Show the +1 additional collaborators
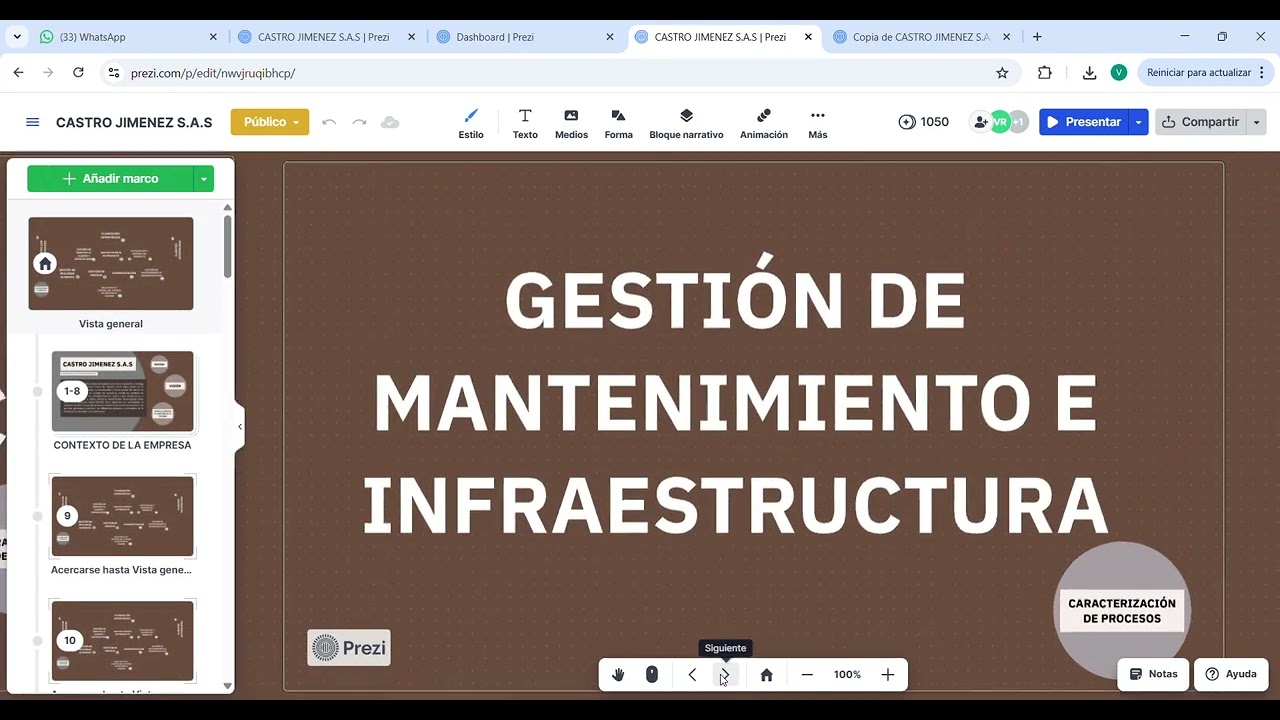Screen dimensions: 1280x720 click(x=1018, y=122)
